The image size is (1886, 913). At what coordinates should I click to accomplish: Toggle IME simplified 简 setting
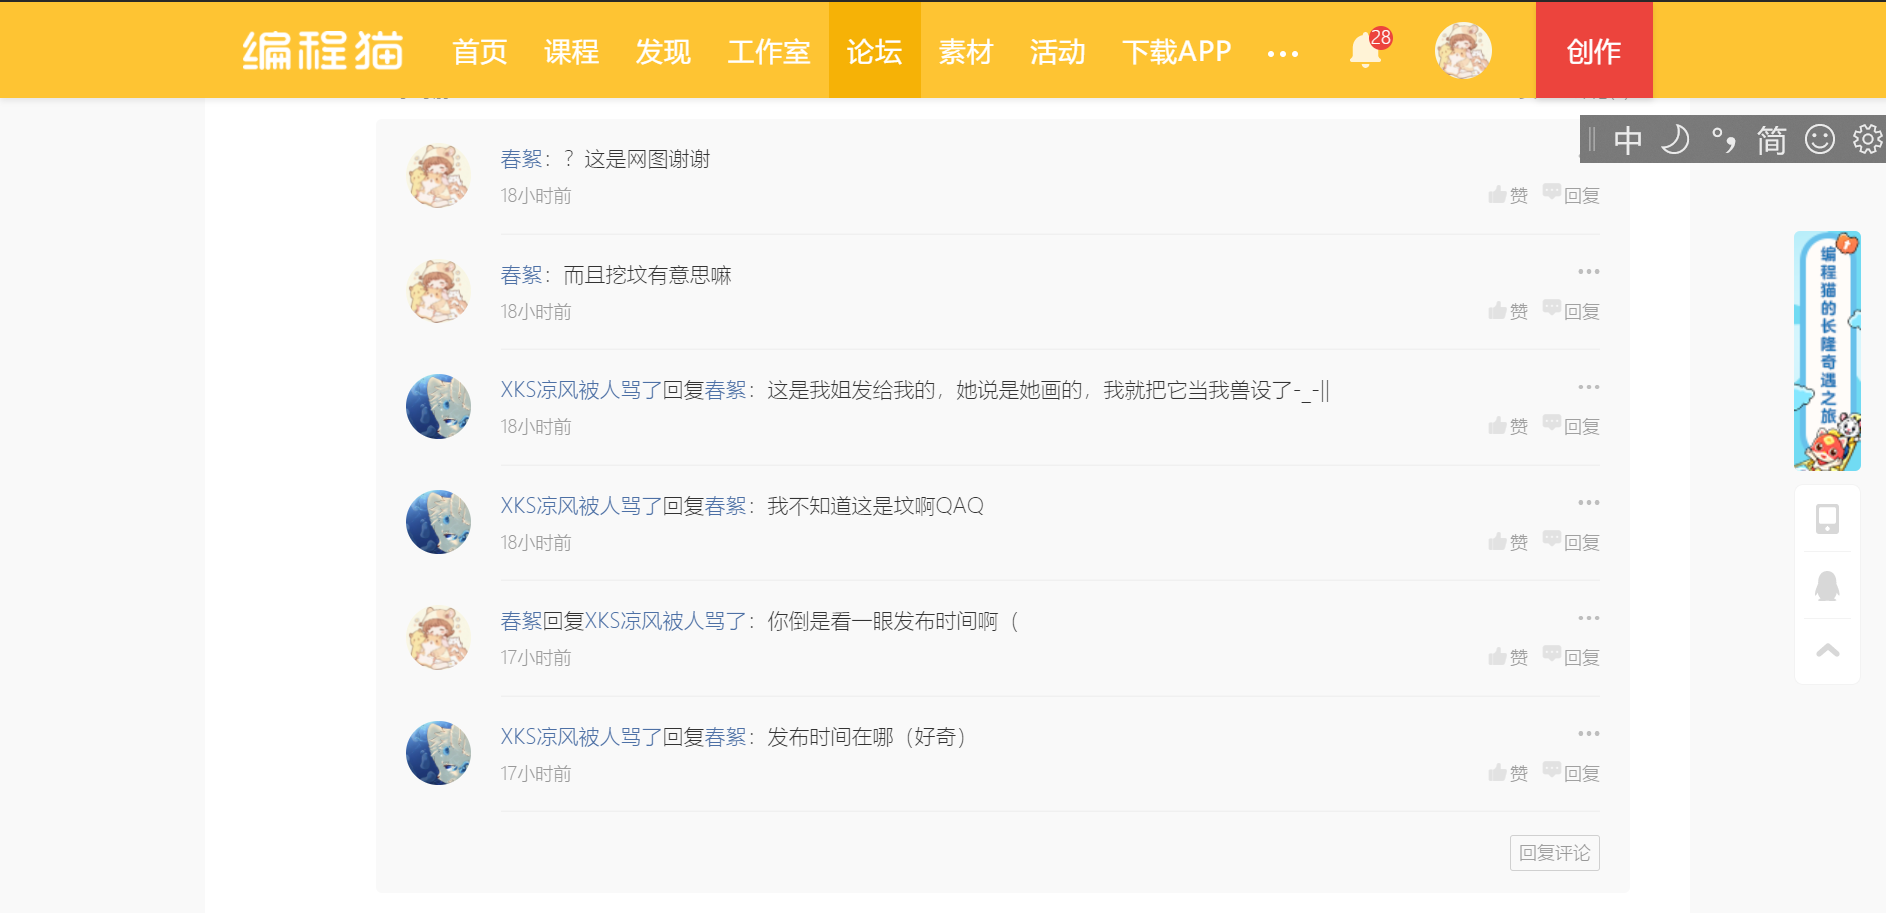tap(1771, 140)
